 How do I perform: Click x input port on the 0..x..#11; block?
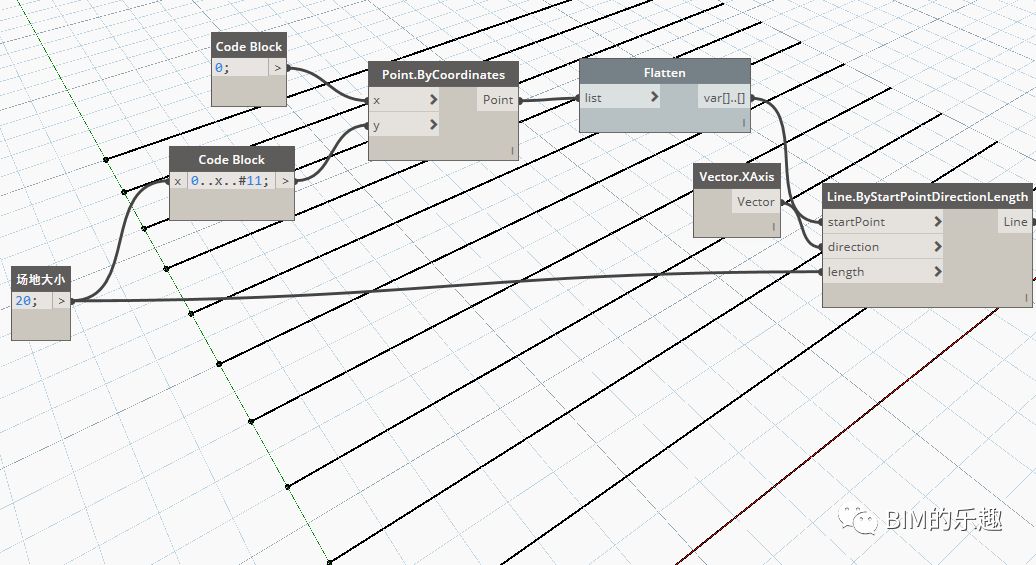(x=178, y=180)
